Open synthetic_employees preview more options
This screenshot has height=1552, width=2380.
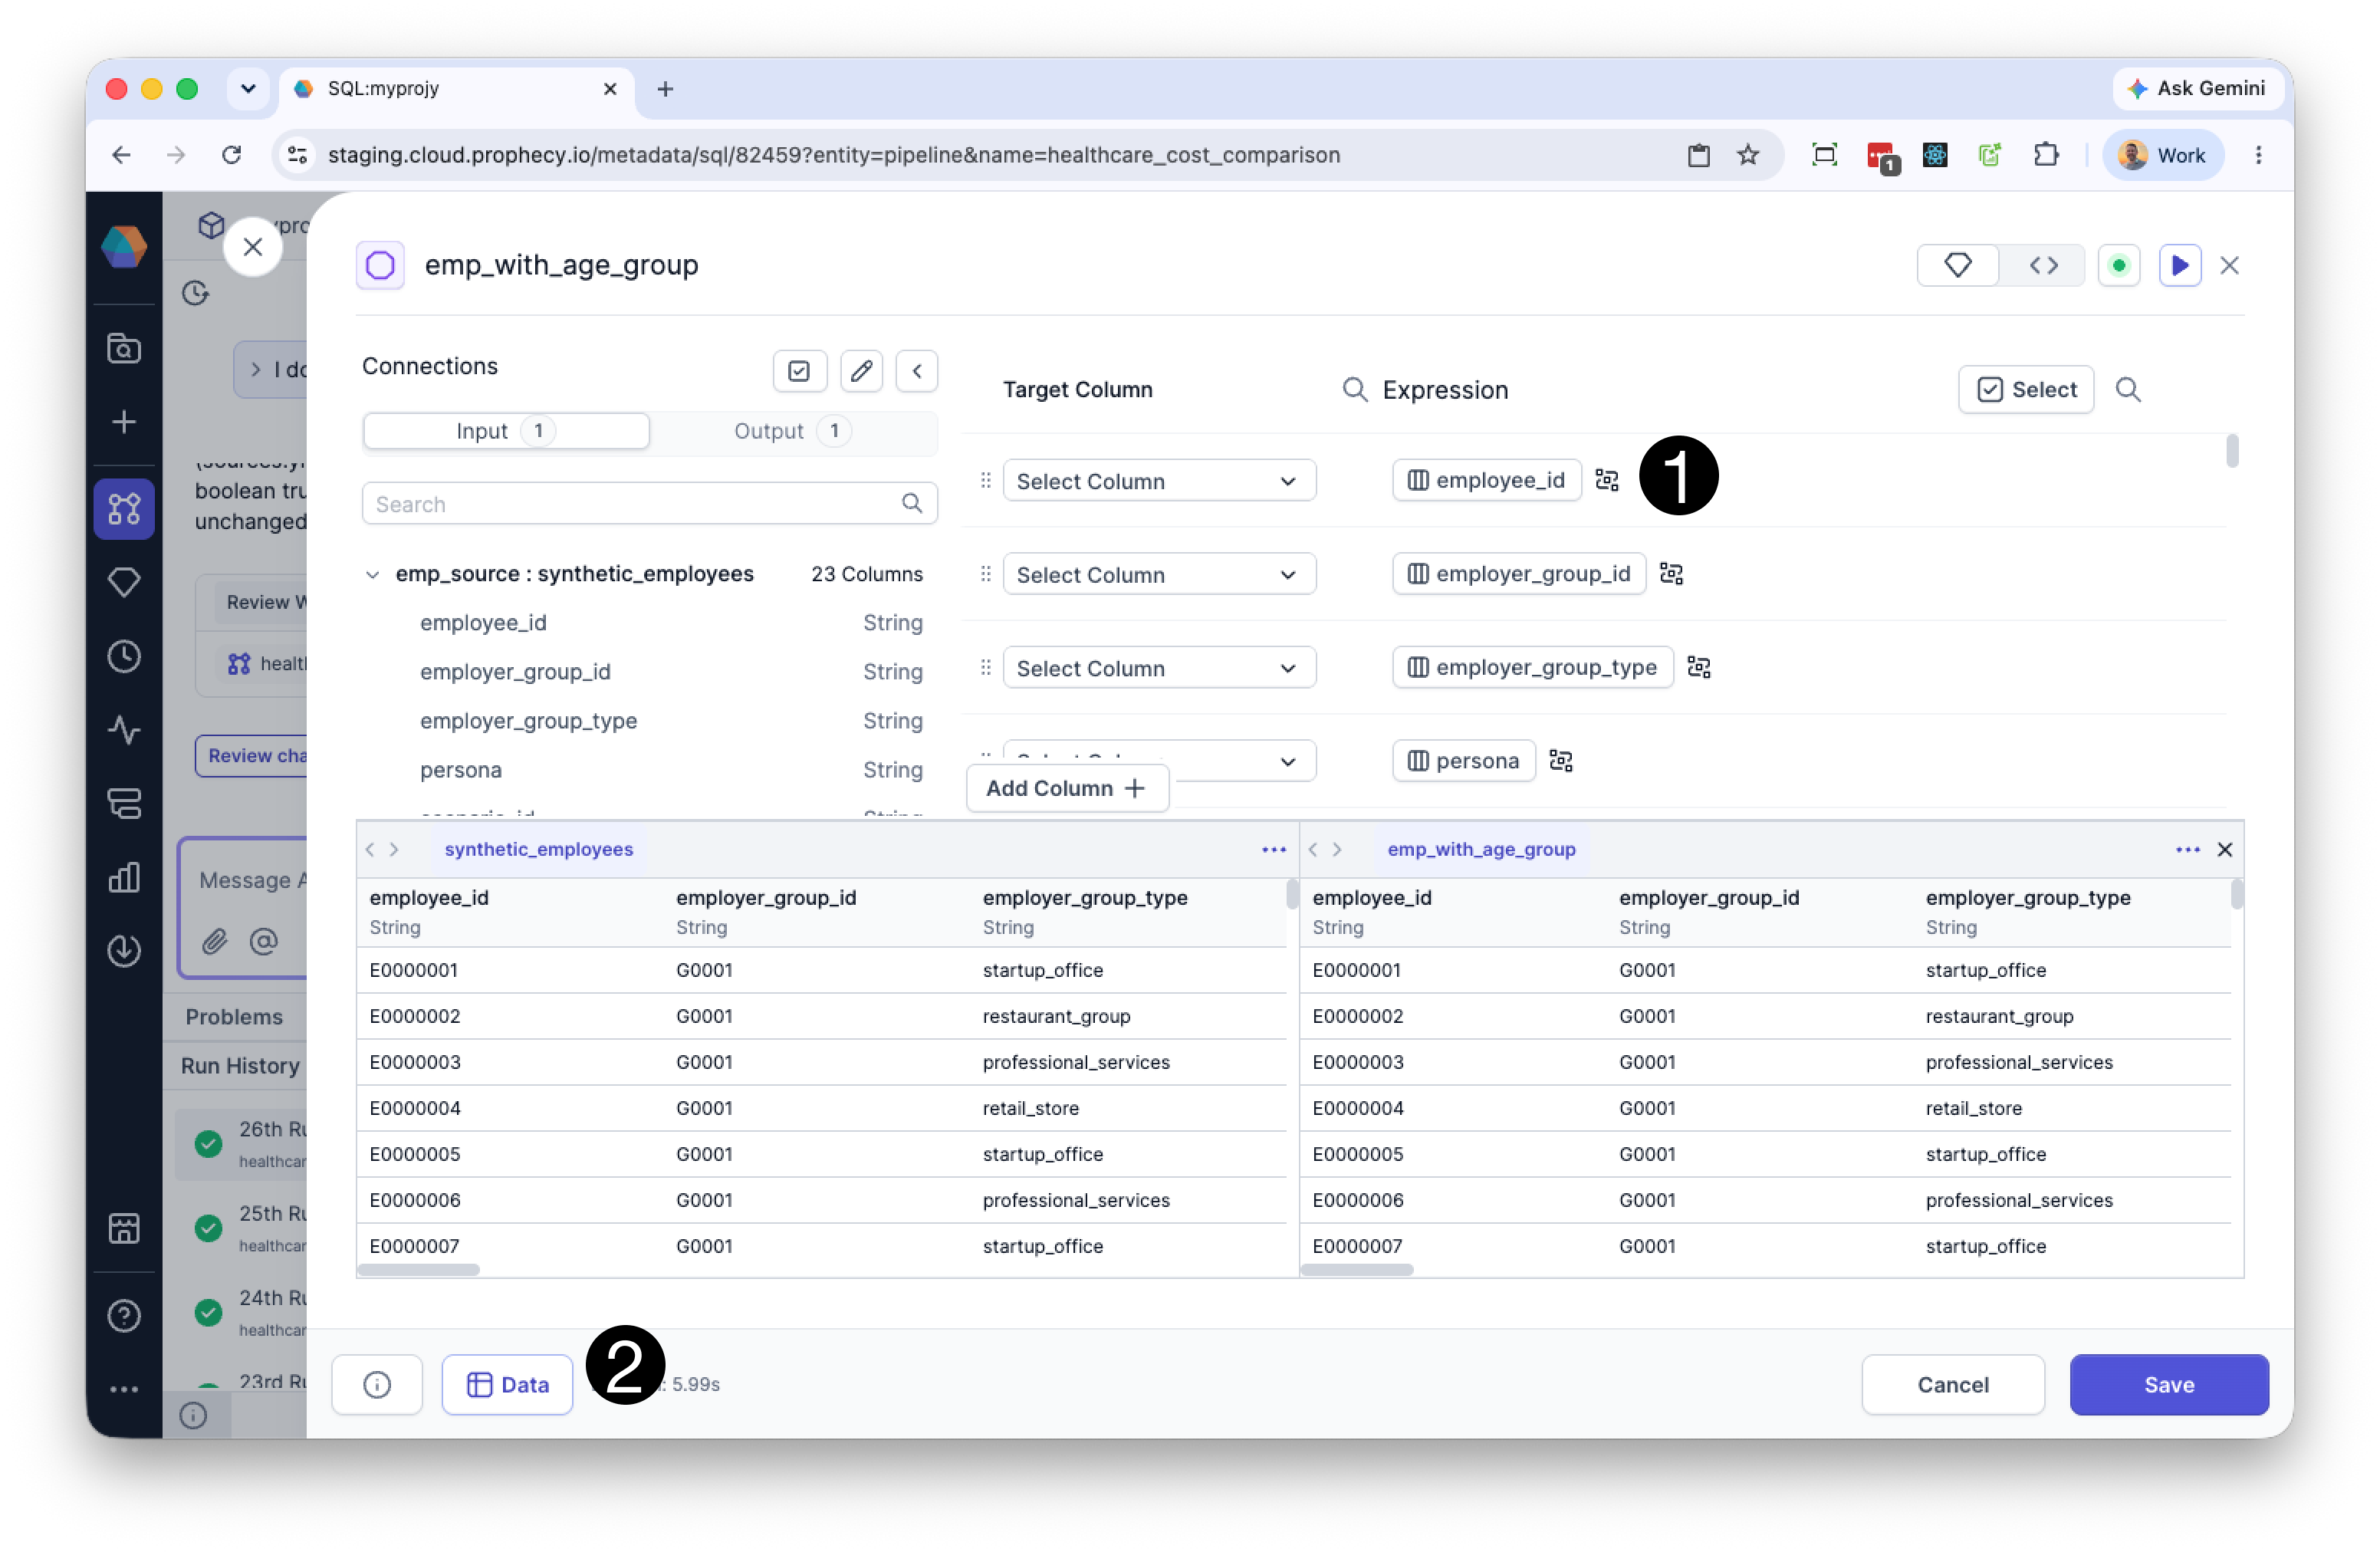point(1273,849)
